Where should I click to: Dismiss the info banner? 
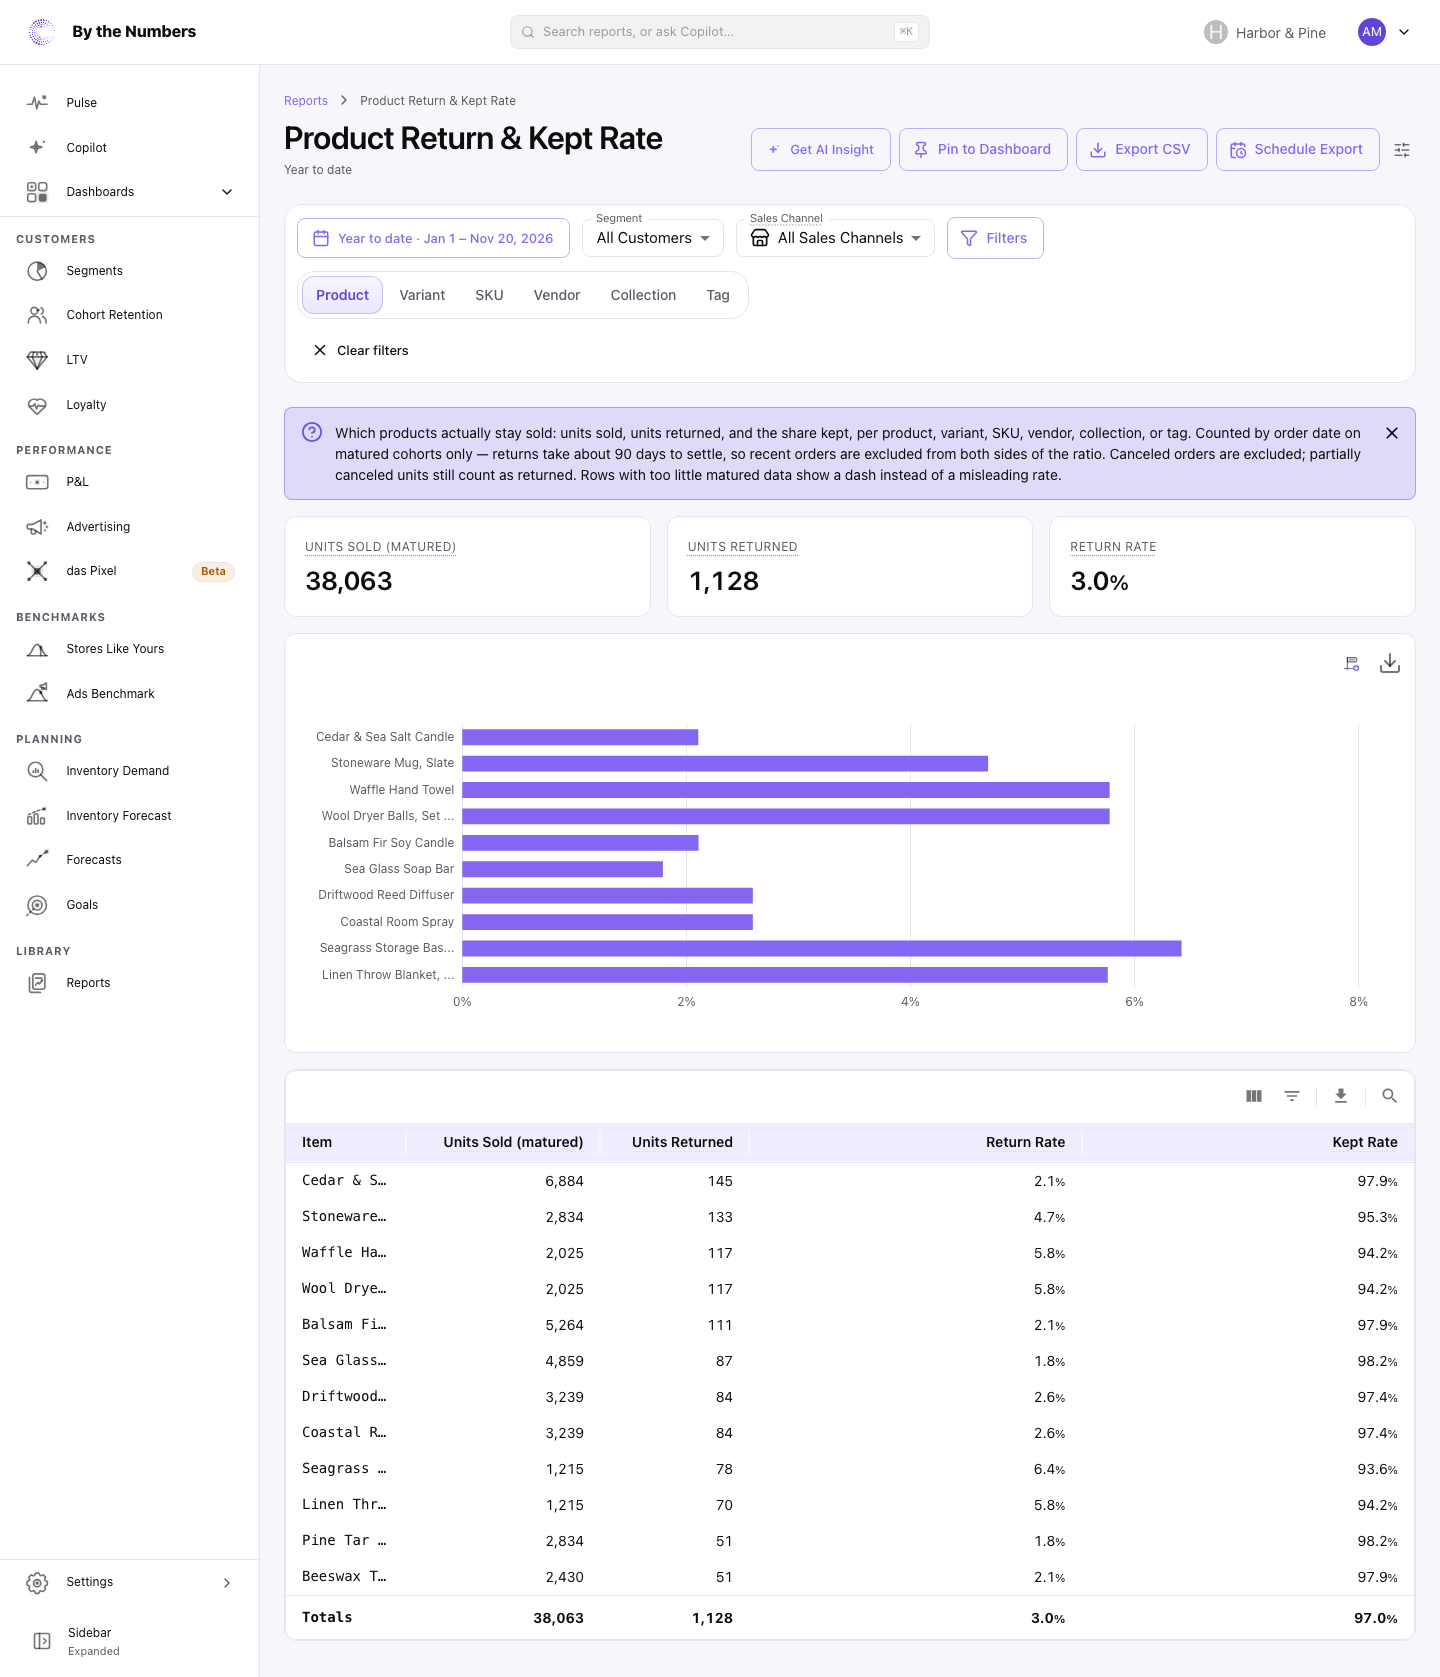pos(1392,433)
